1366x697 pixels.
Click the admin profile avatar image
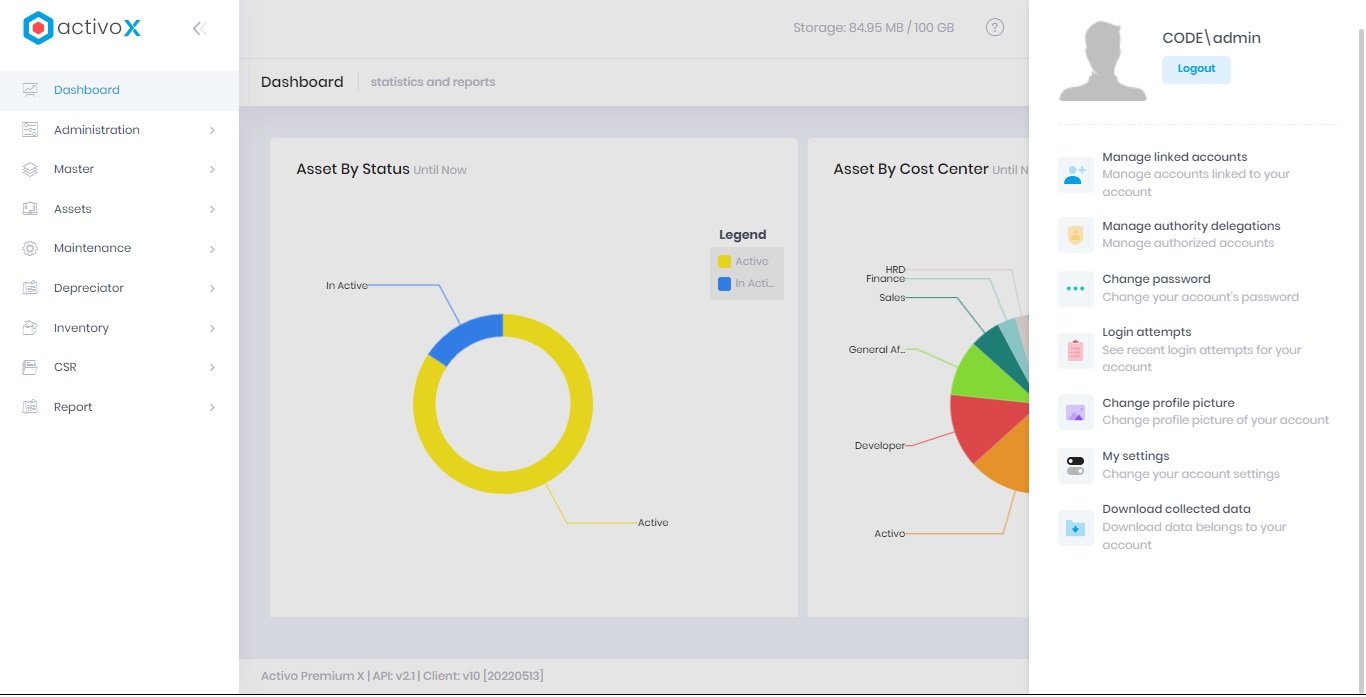point(1102,60)
